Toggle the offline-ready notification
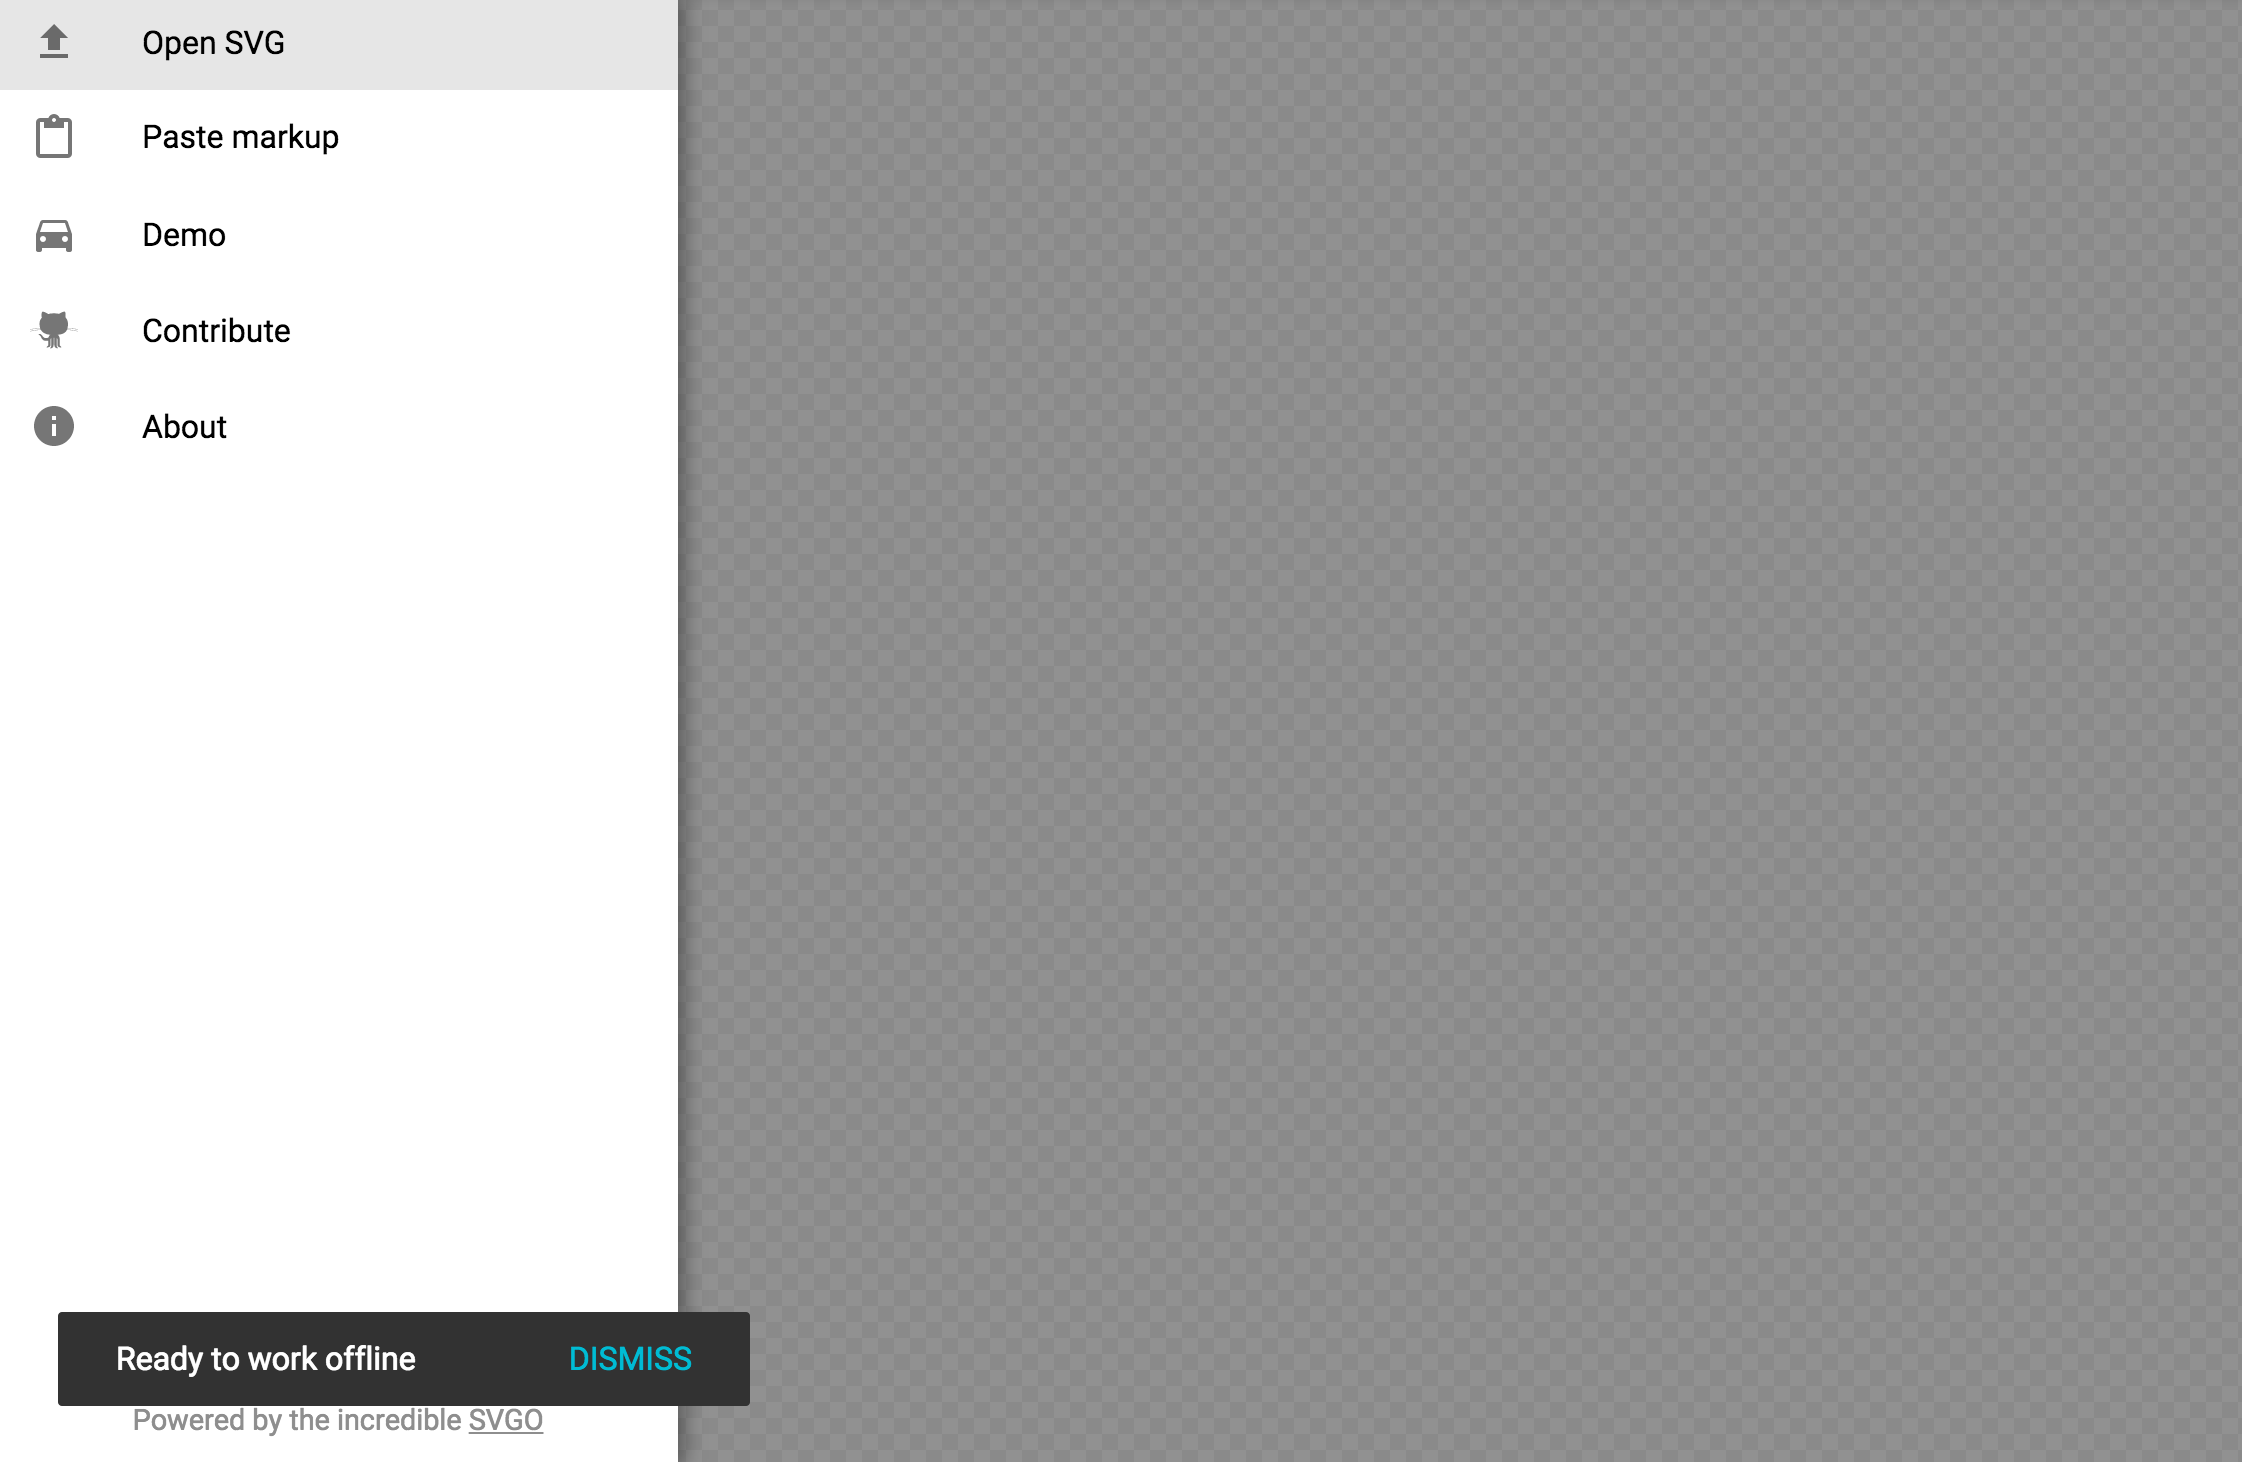Viewport: 2242px width, 1462px height. pos(629,1357)
